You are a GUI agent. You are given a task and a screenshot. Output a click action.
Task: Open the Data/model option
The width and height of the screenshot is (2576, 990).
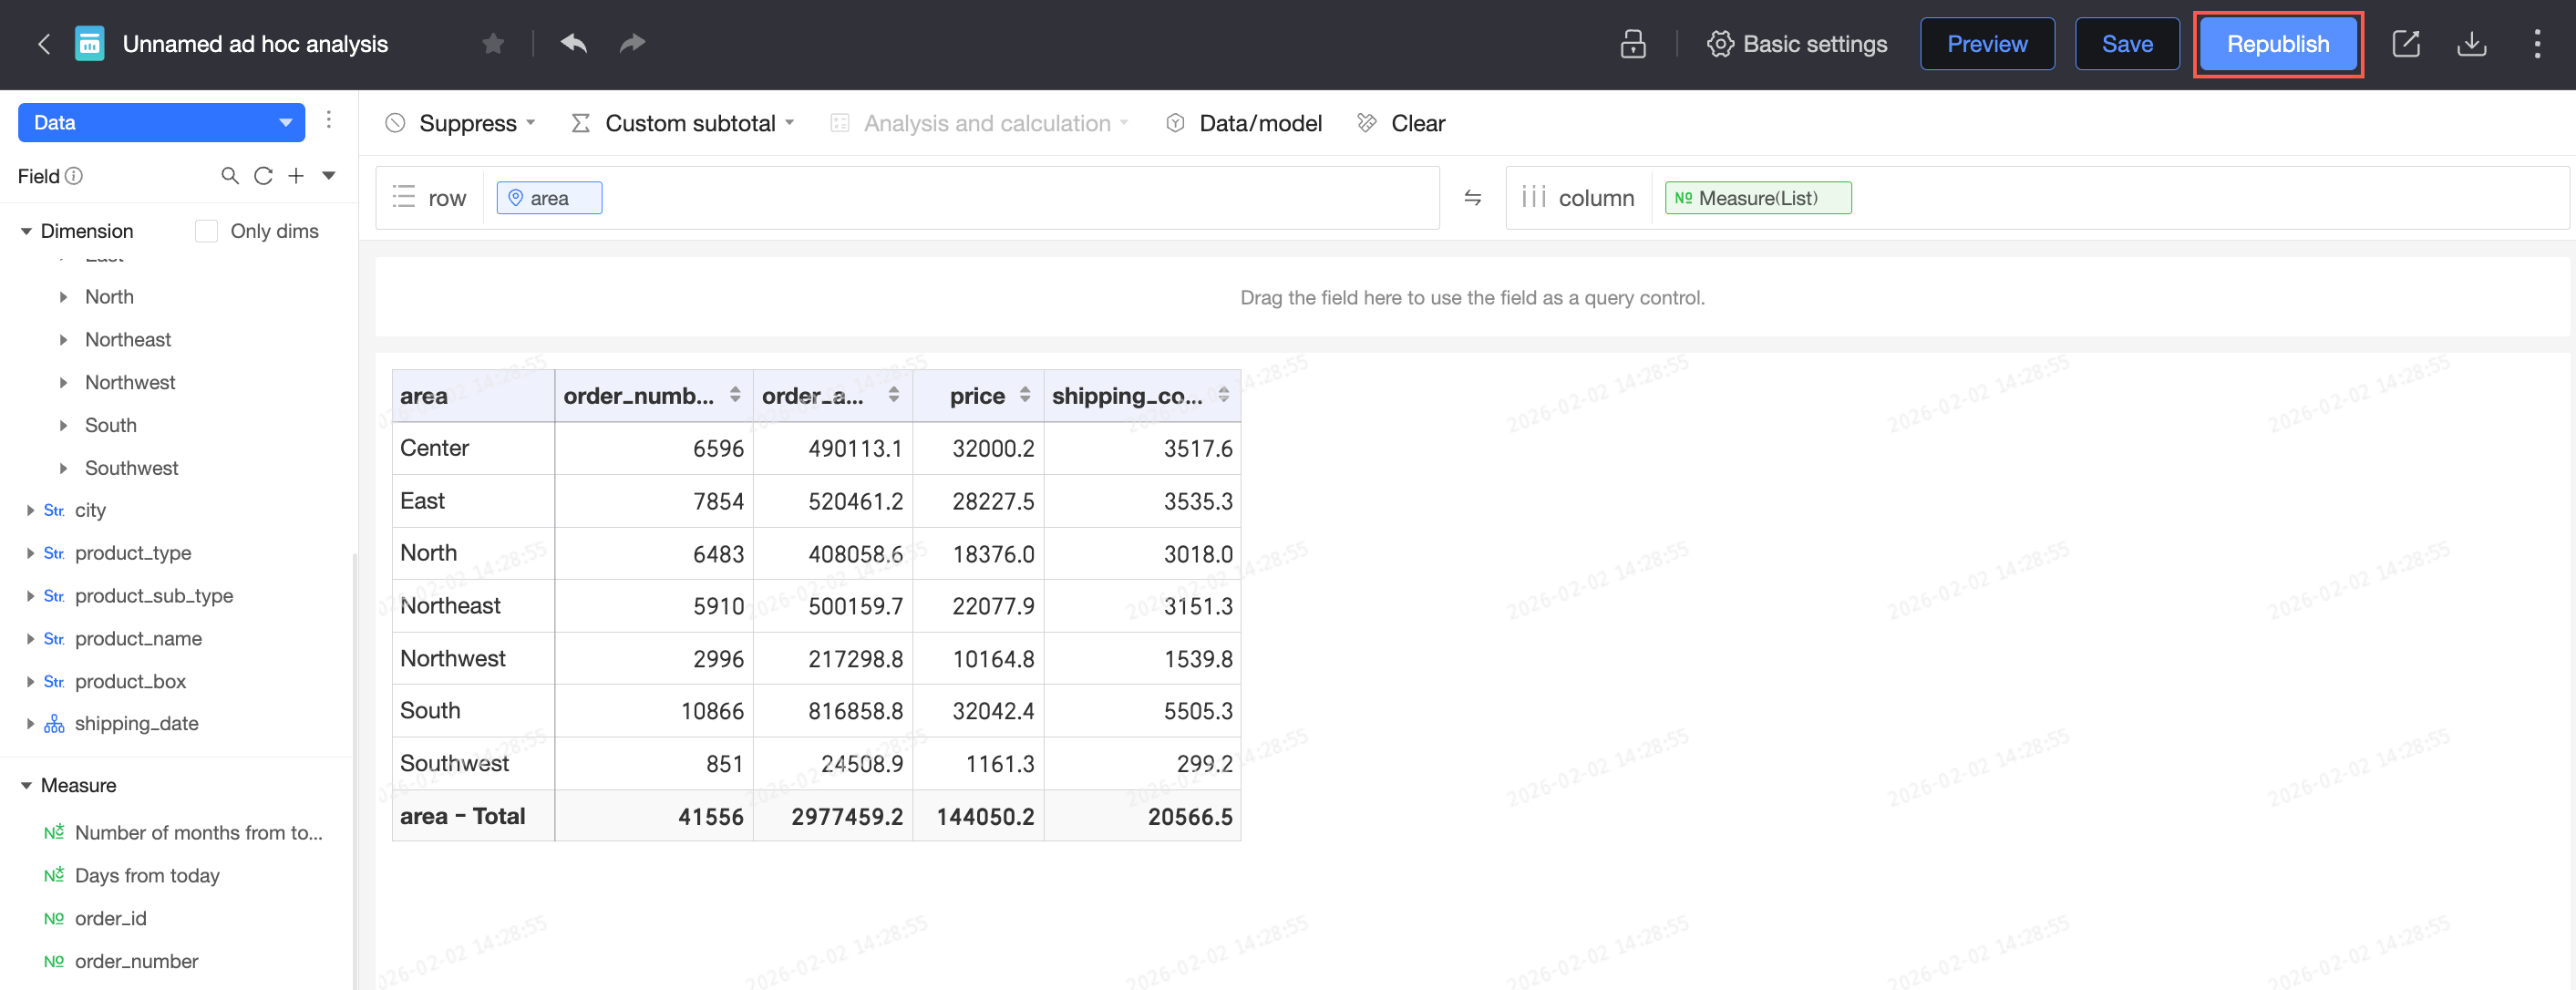tap(1244, 123)
